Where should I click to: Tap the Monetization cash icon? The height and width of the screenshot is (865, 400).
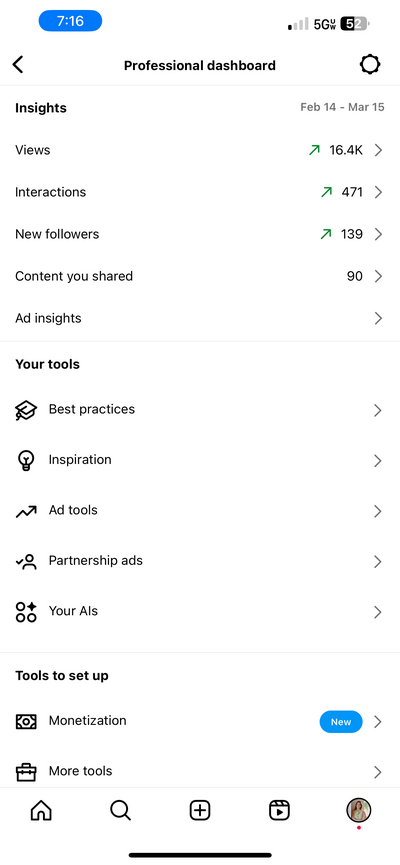[26, 721]
